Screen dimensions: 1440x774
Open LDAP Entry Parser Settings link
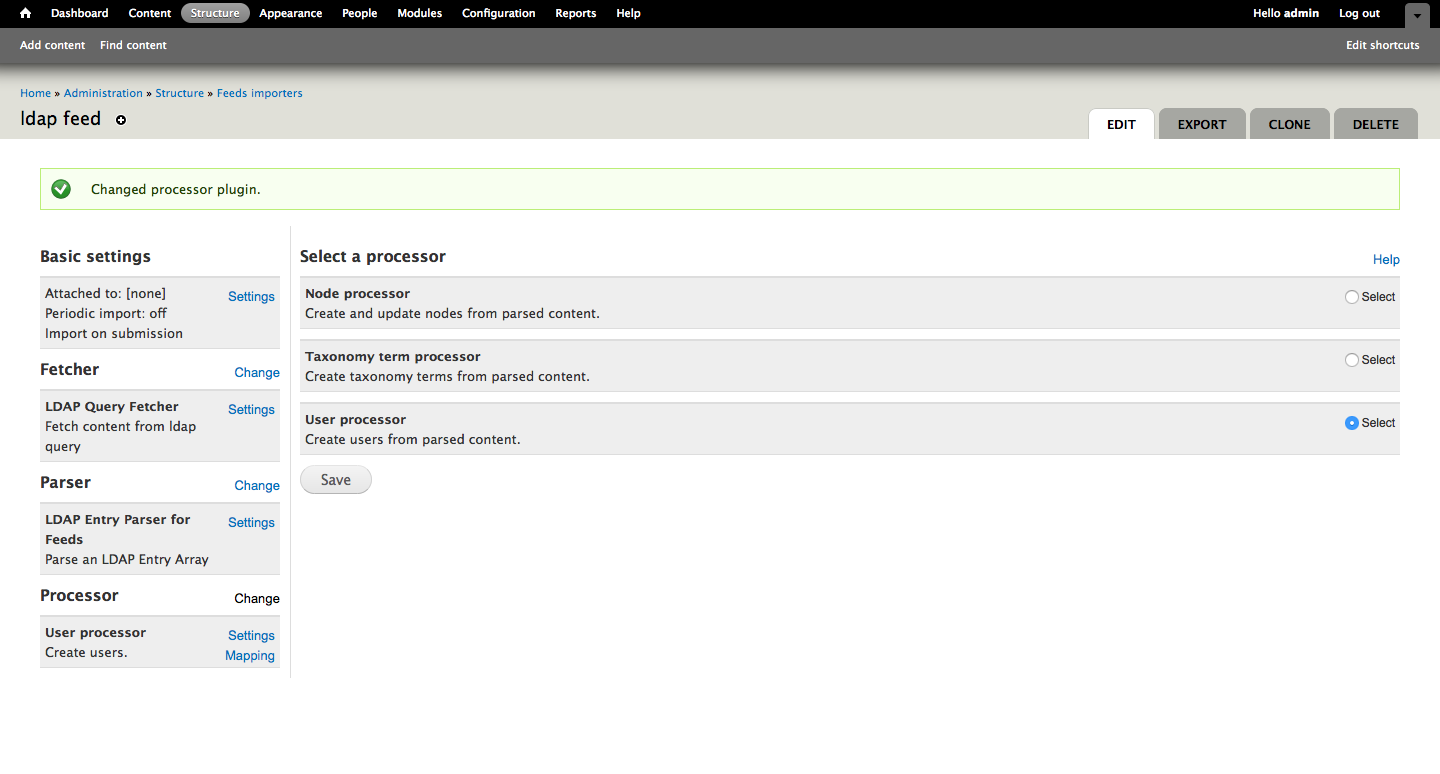(x=251, y=523)
